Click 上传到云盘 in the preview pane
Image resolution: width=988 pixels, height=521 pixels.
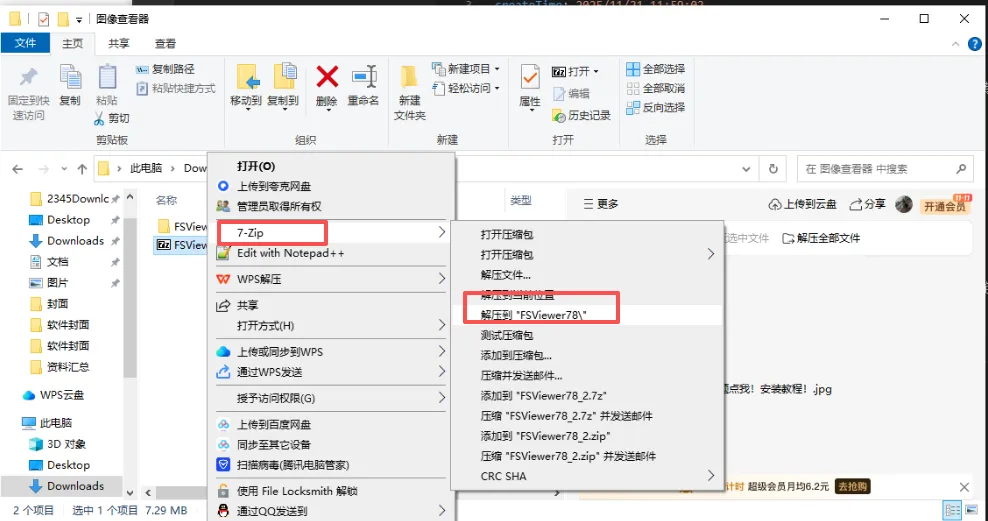pos(803,204)
